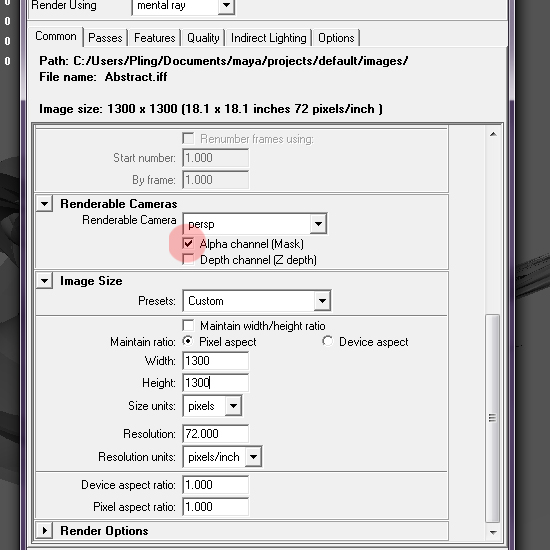Viewport: 550px width, 550px height.
Task: Open the Render Using dropdown showing mental ray
Action: point(183,6)
